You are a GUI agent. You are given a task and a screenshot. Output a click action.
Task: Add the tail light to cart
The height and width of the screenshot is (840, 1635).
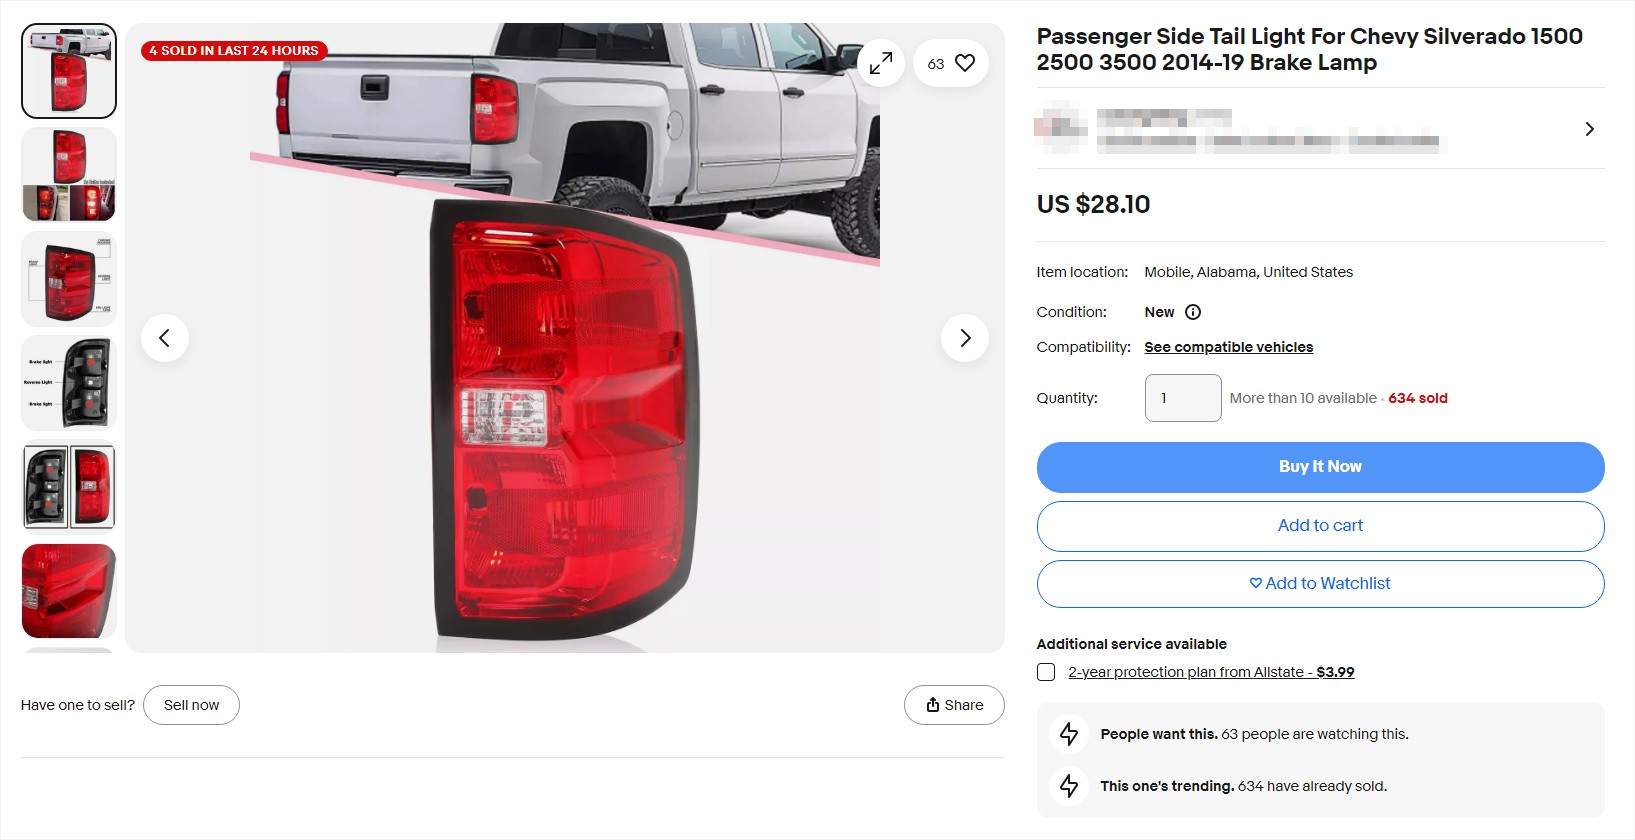click(x=1320, y=525)
